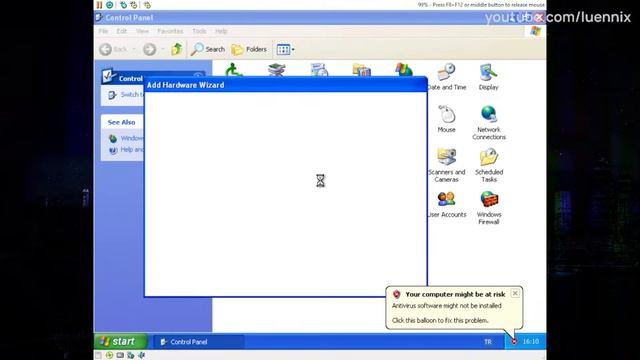Click the Back arrow button
This screenshot has height=360, width=640.
[105, 49]
